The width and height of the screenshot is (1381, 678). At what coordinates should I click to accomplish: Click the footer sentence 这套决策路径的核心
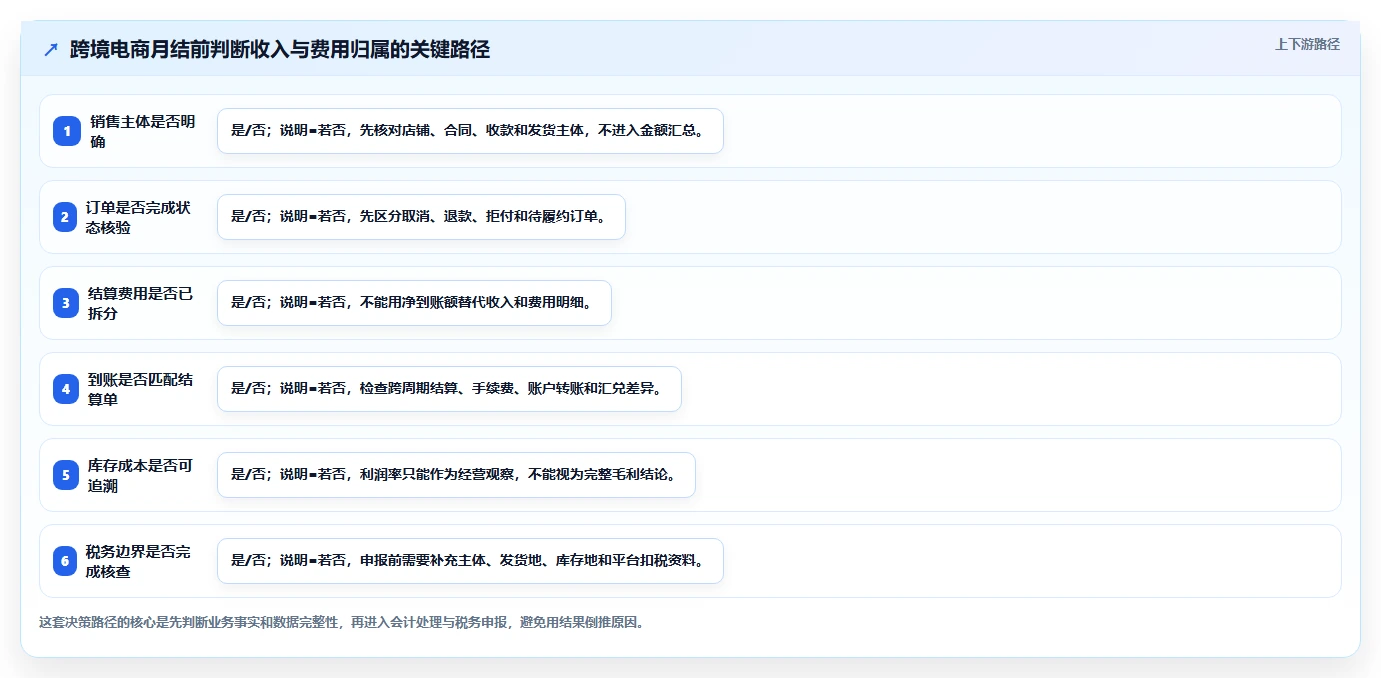tap(343, 622)
